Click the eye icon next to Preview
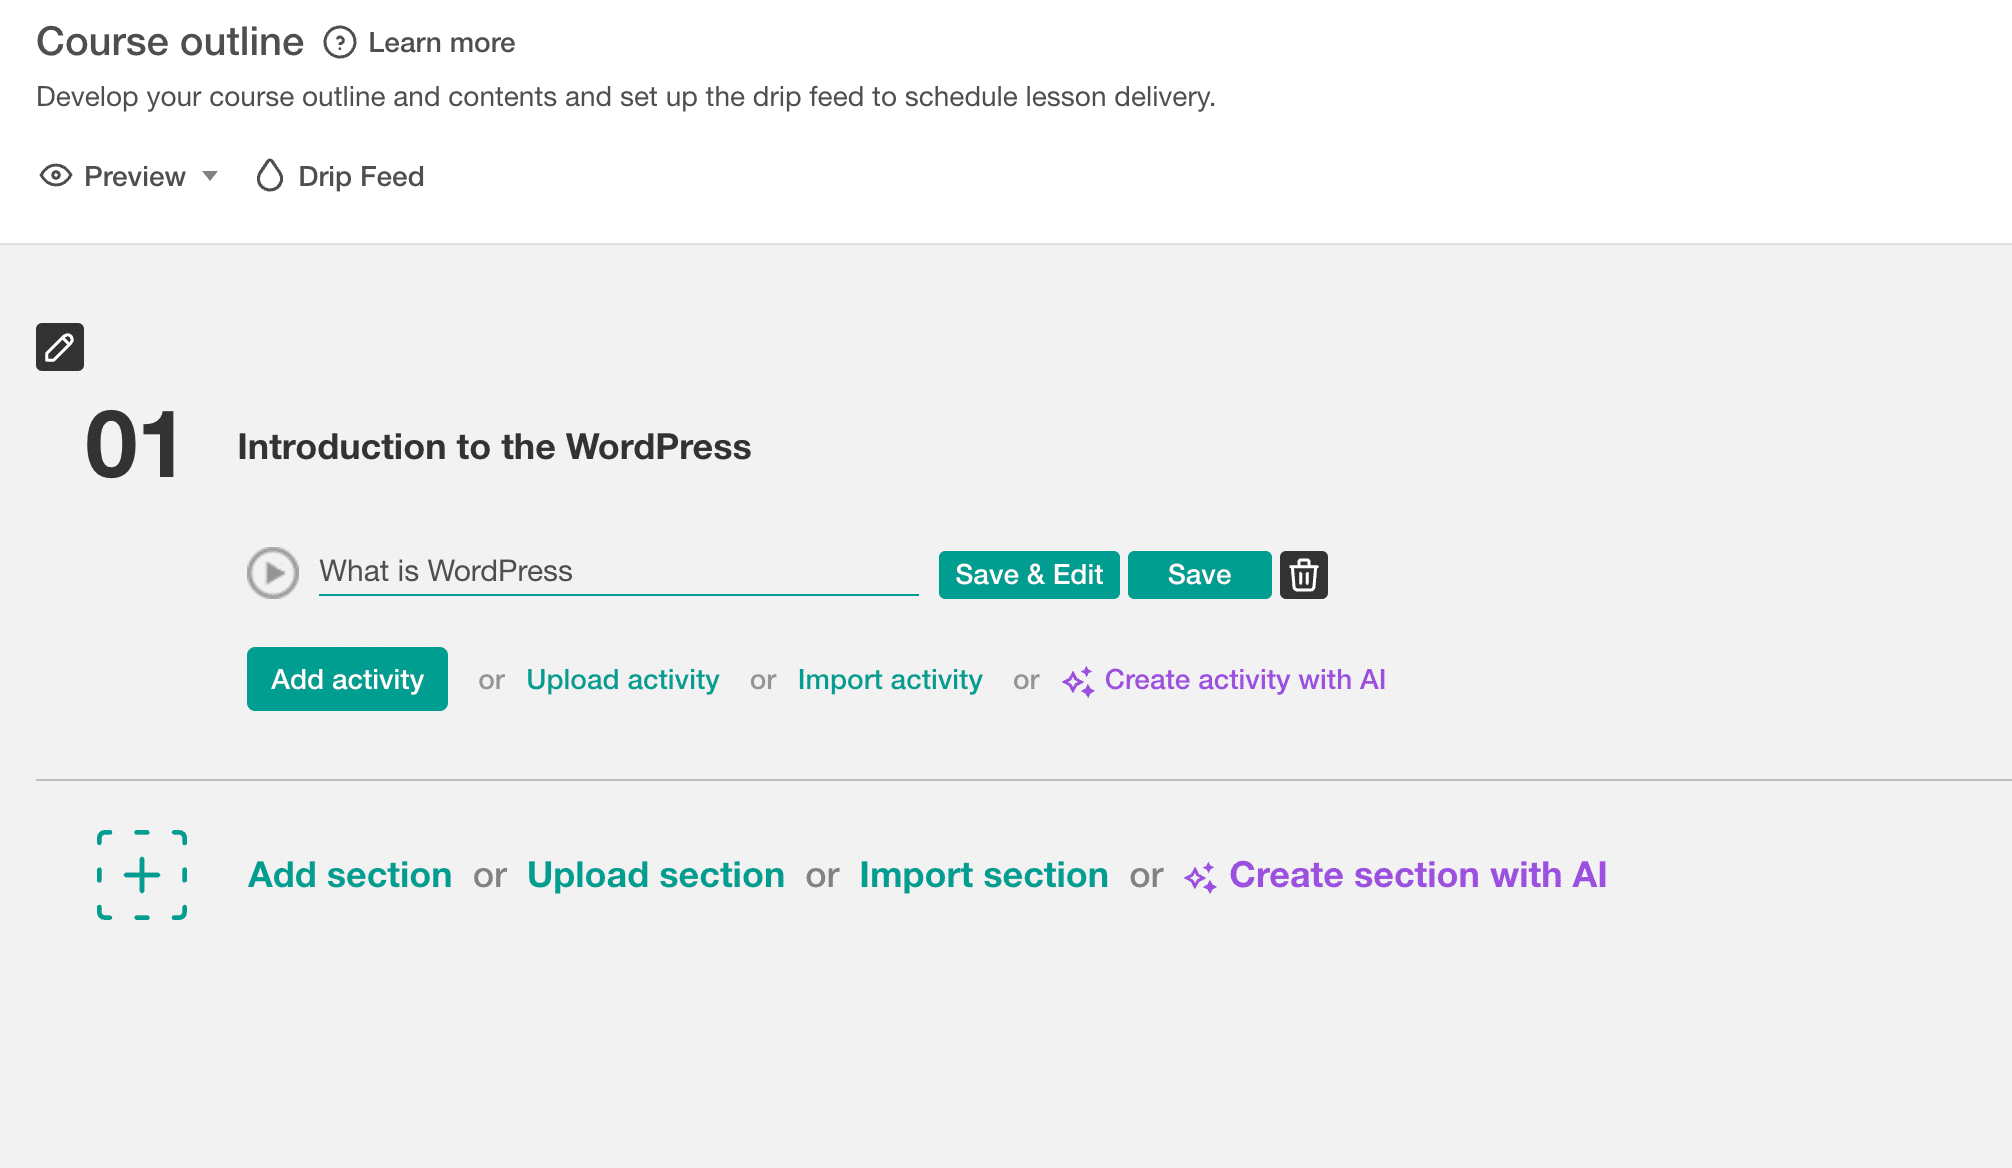Screen dimensions: 2012x1168 pos(55,175)
